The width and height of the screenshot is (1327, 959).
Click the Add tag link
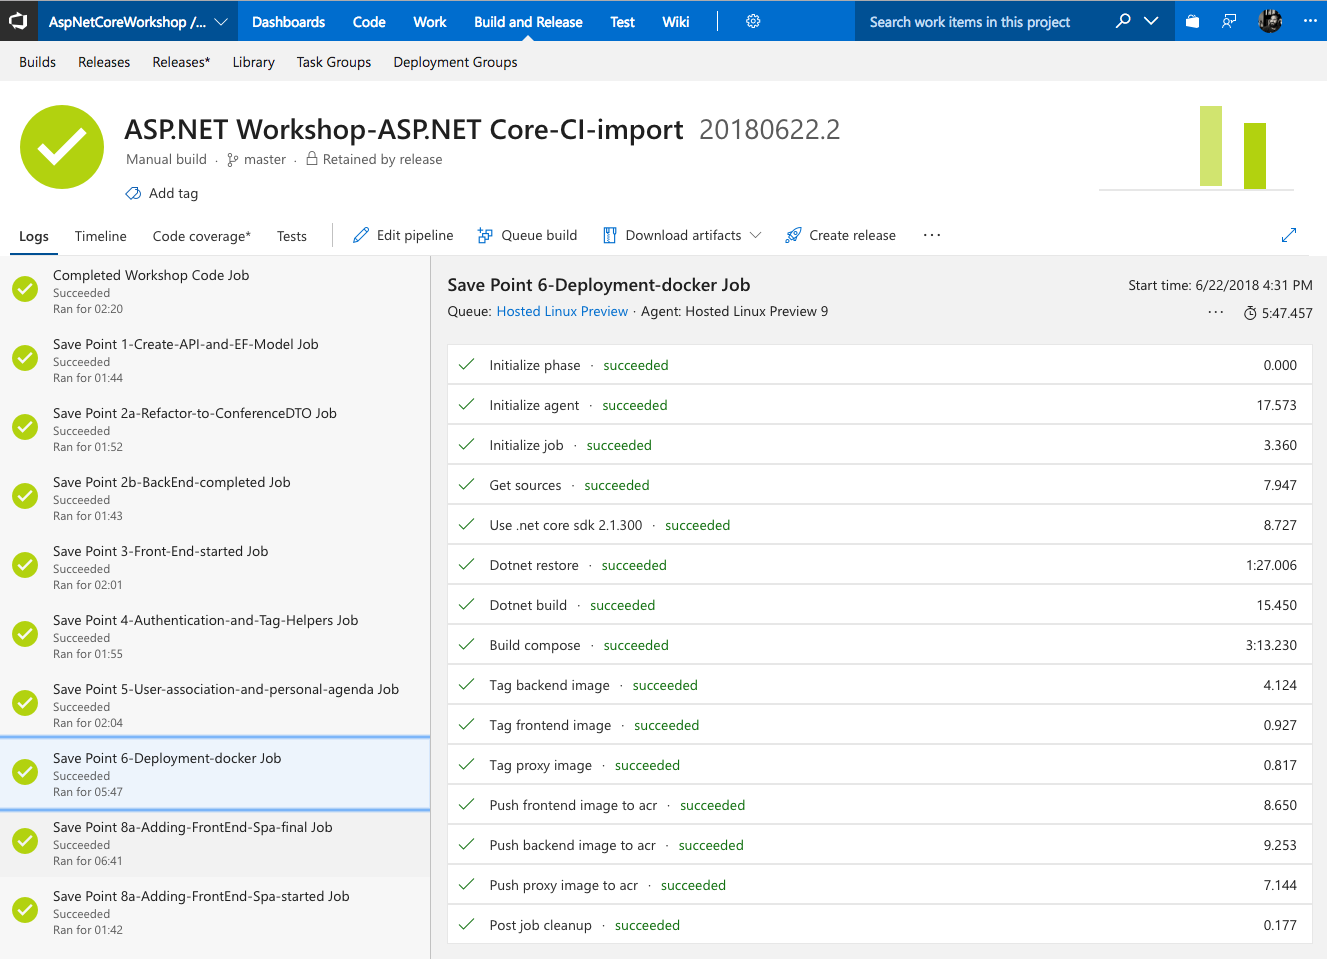[173, 193]
